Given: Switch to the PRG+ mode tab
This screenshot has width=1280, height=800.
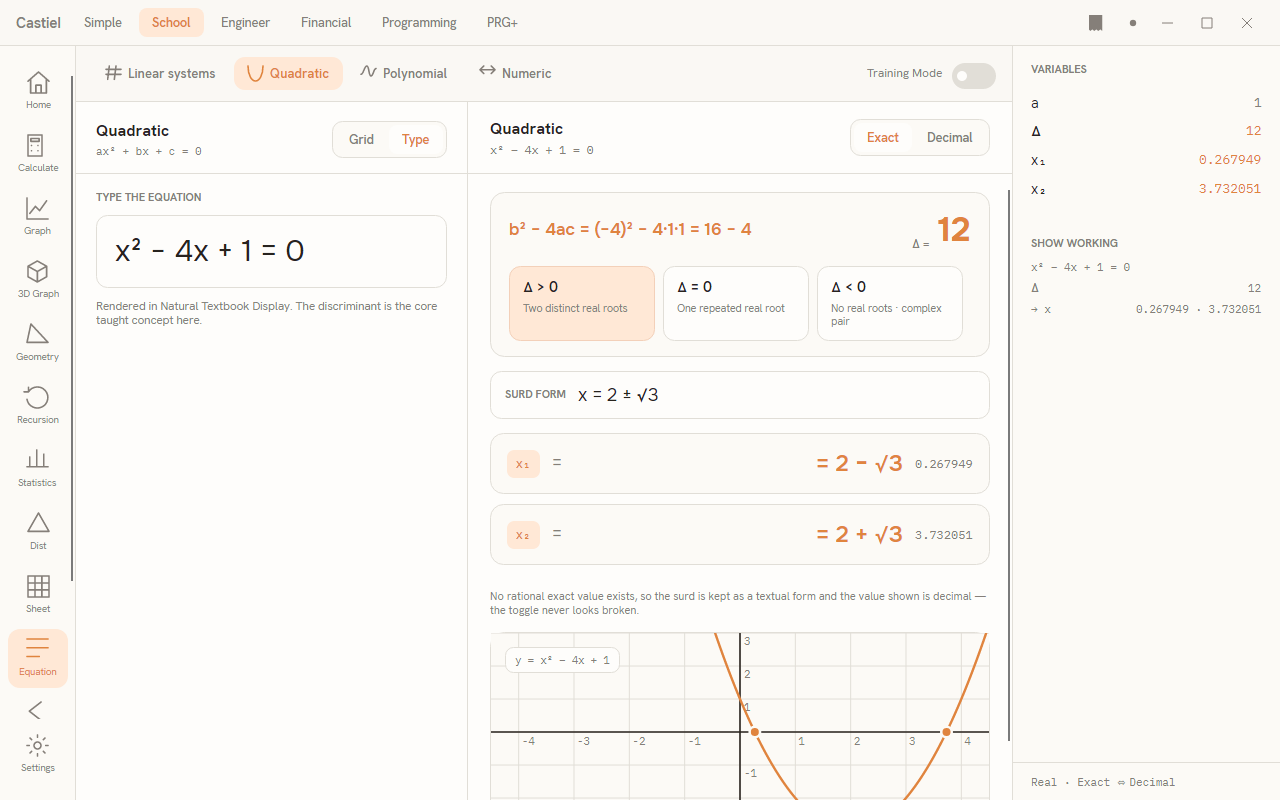Looking at the screenshot, I should [502, 22].
